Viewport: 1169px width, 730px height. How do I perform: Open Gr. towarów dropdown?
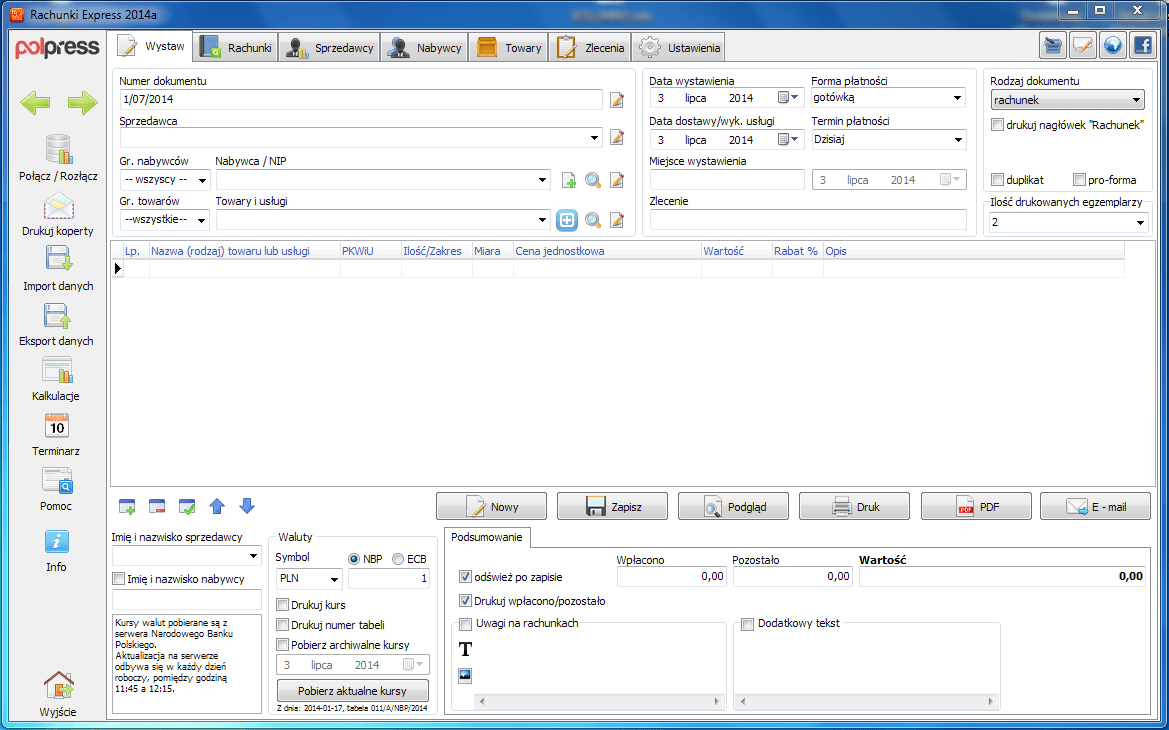pos(201,220)
